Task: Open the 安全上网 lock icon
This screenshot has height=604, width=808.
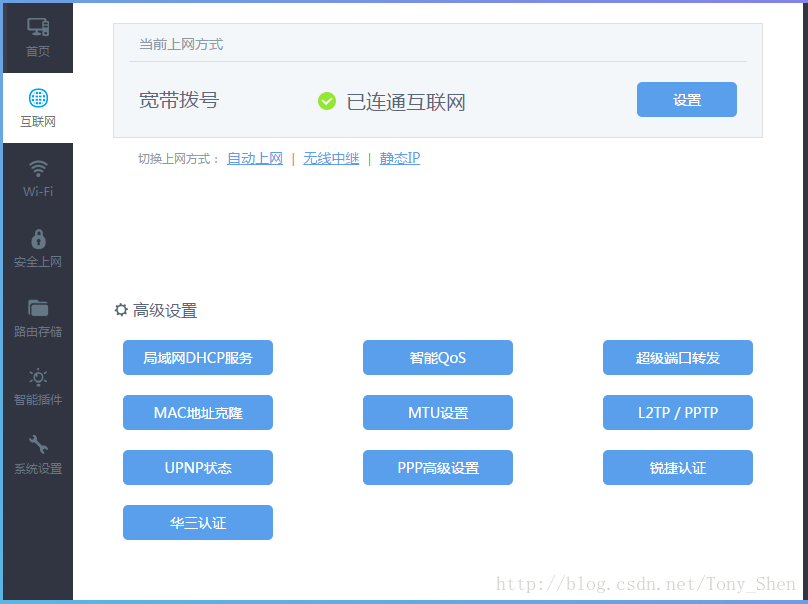Action: click(x=38, y=239)
